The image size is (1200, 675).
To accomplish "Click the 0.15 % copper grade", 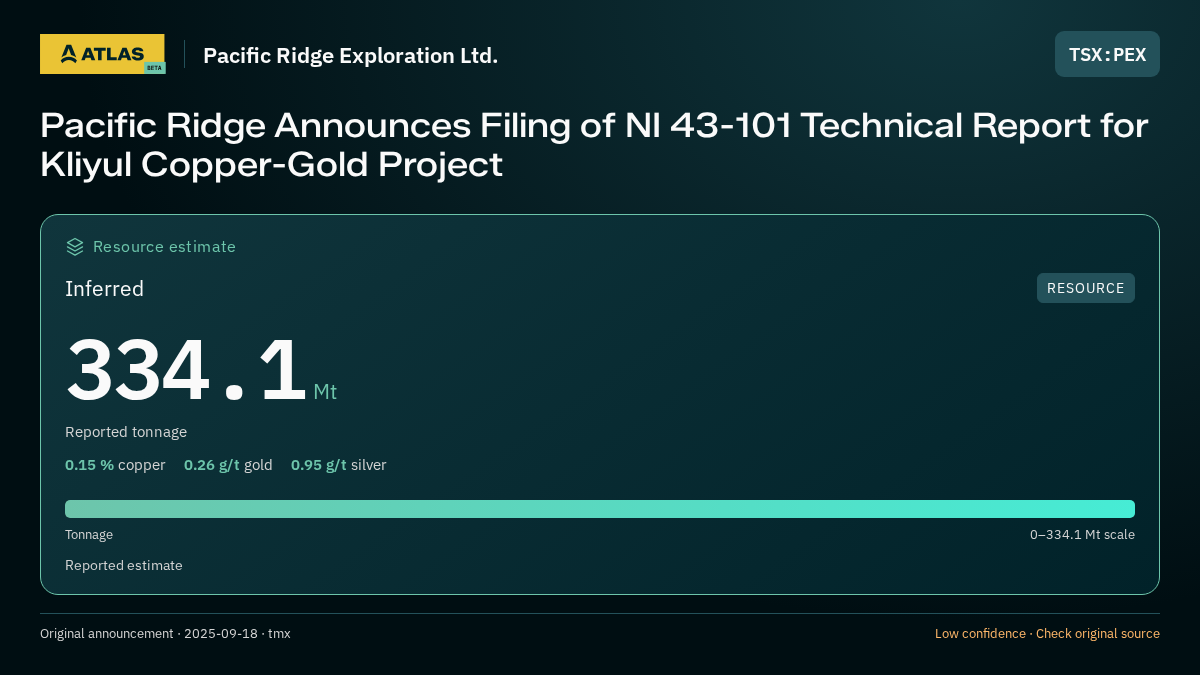I will pos(115,465).
